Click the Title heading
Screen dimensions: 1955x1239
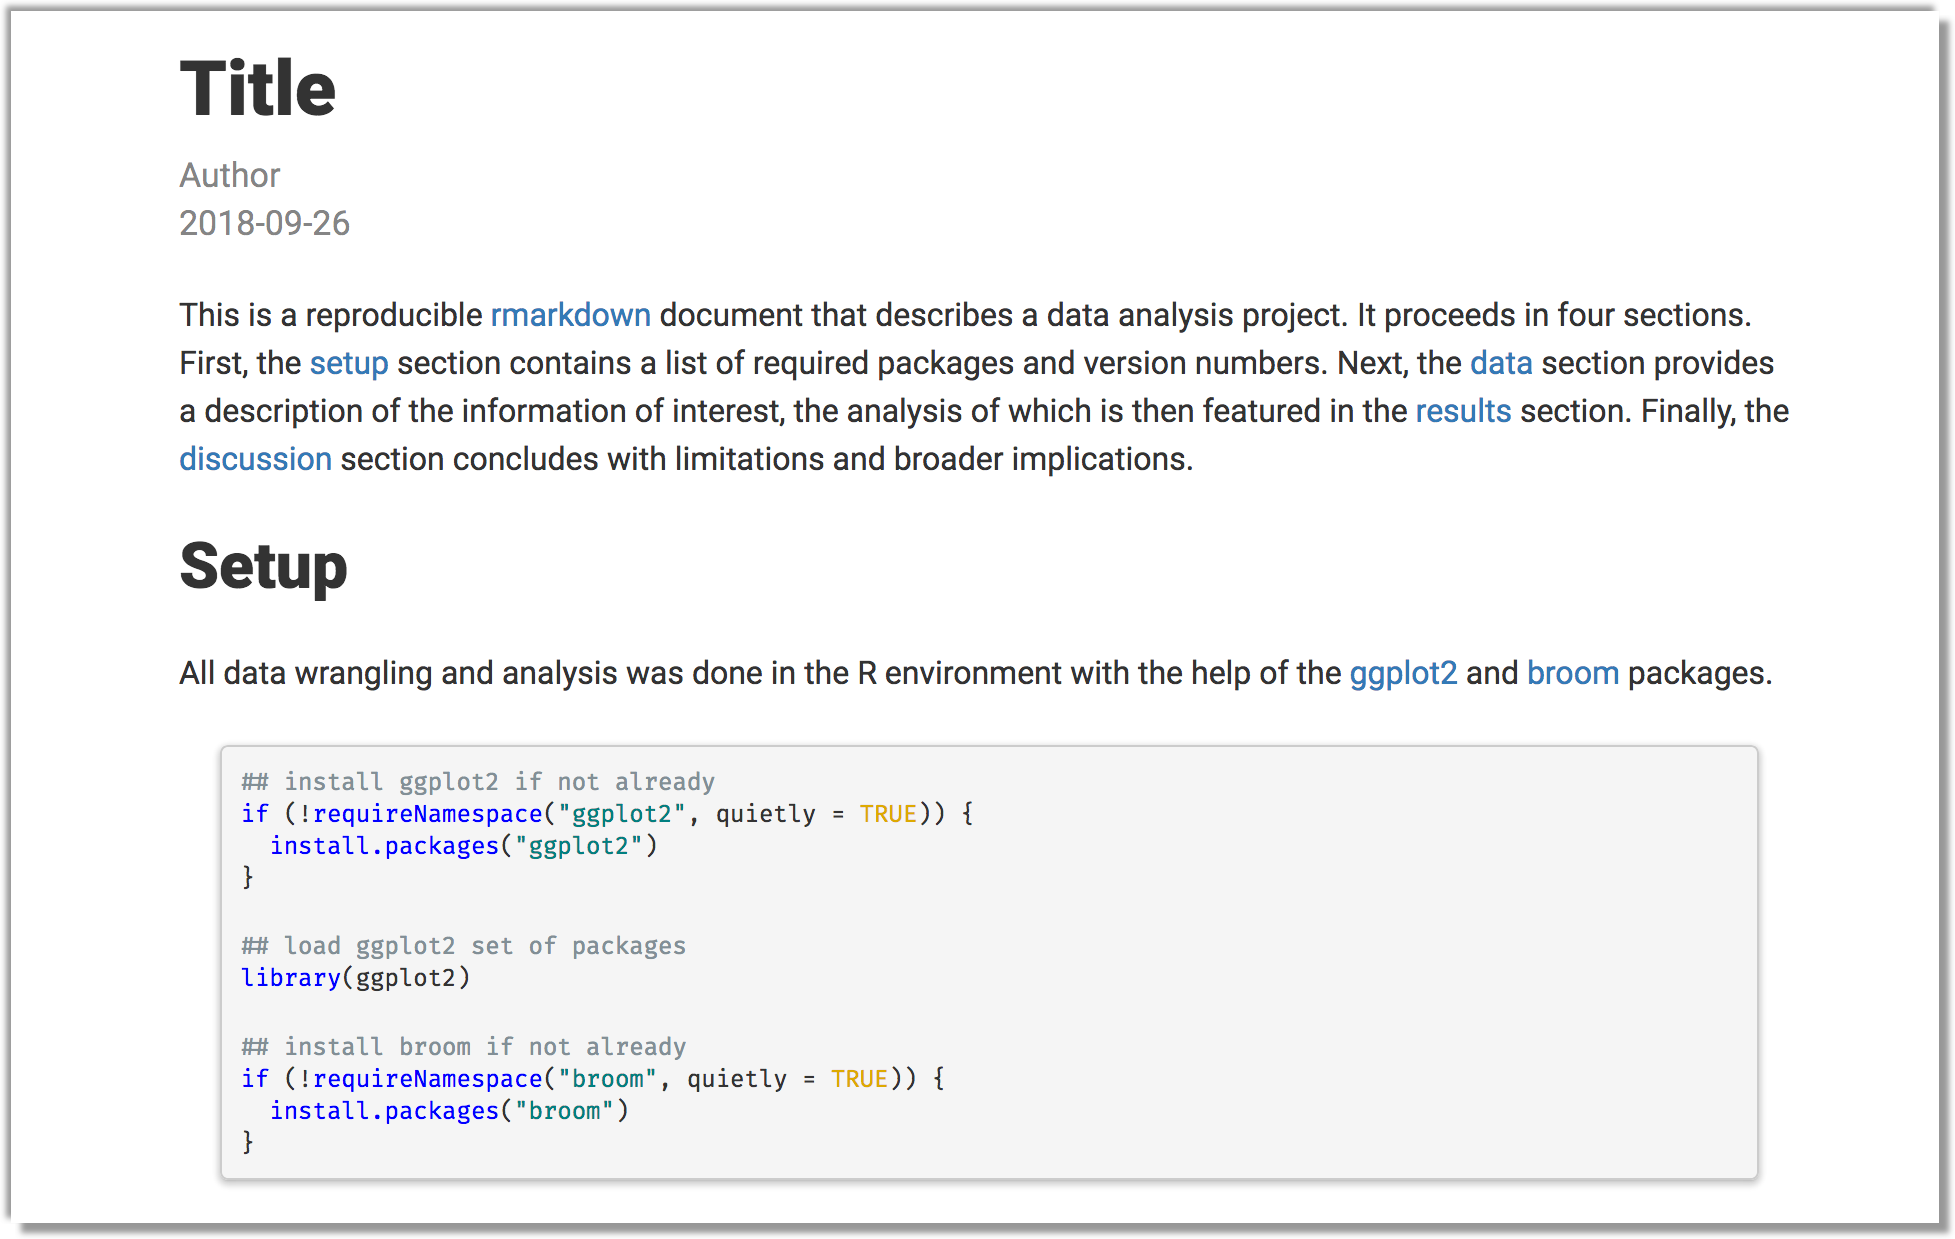coord(257,89)
